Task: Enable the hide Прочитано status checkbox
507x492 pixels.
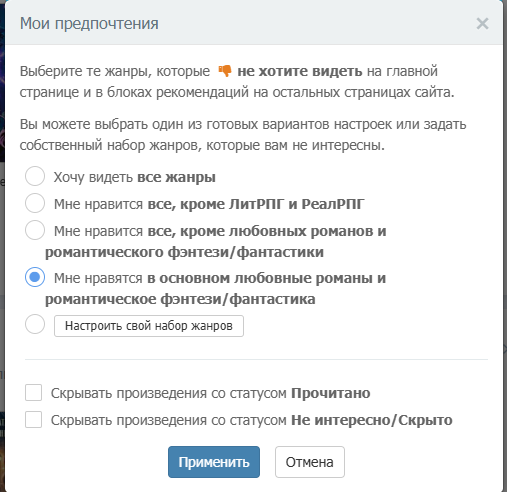Action: (x=33, y=392)
